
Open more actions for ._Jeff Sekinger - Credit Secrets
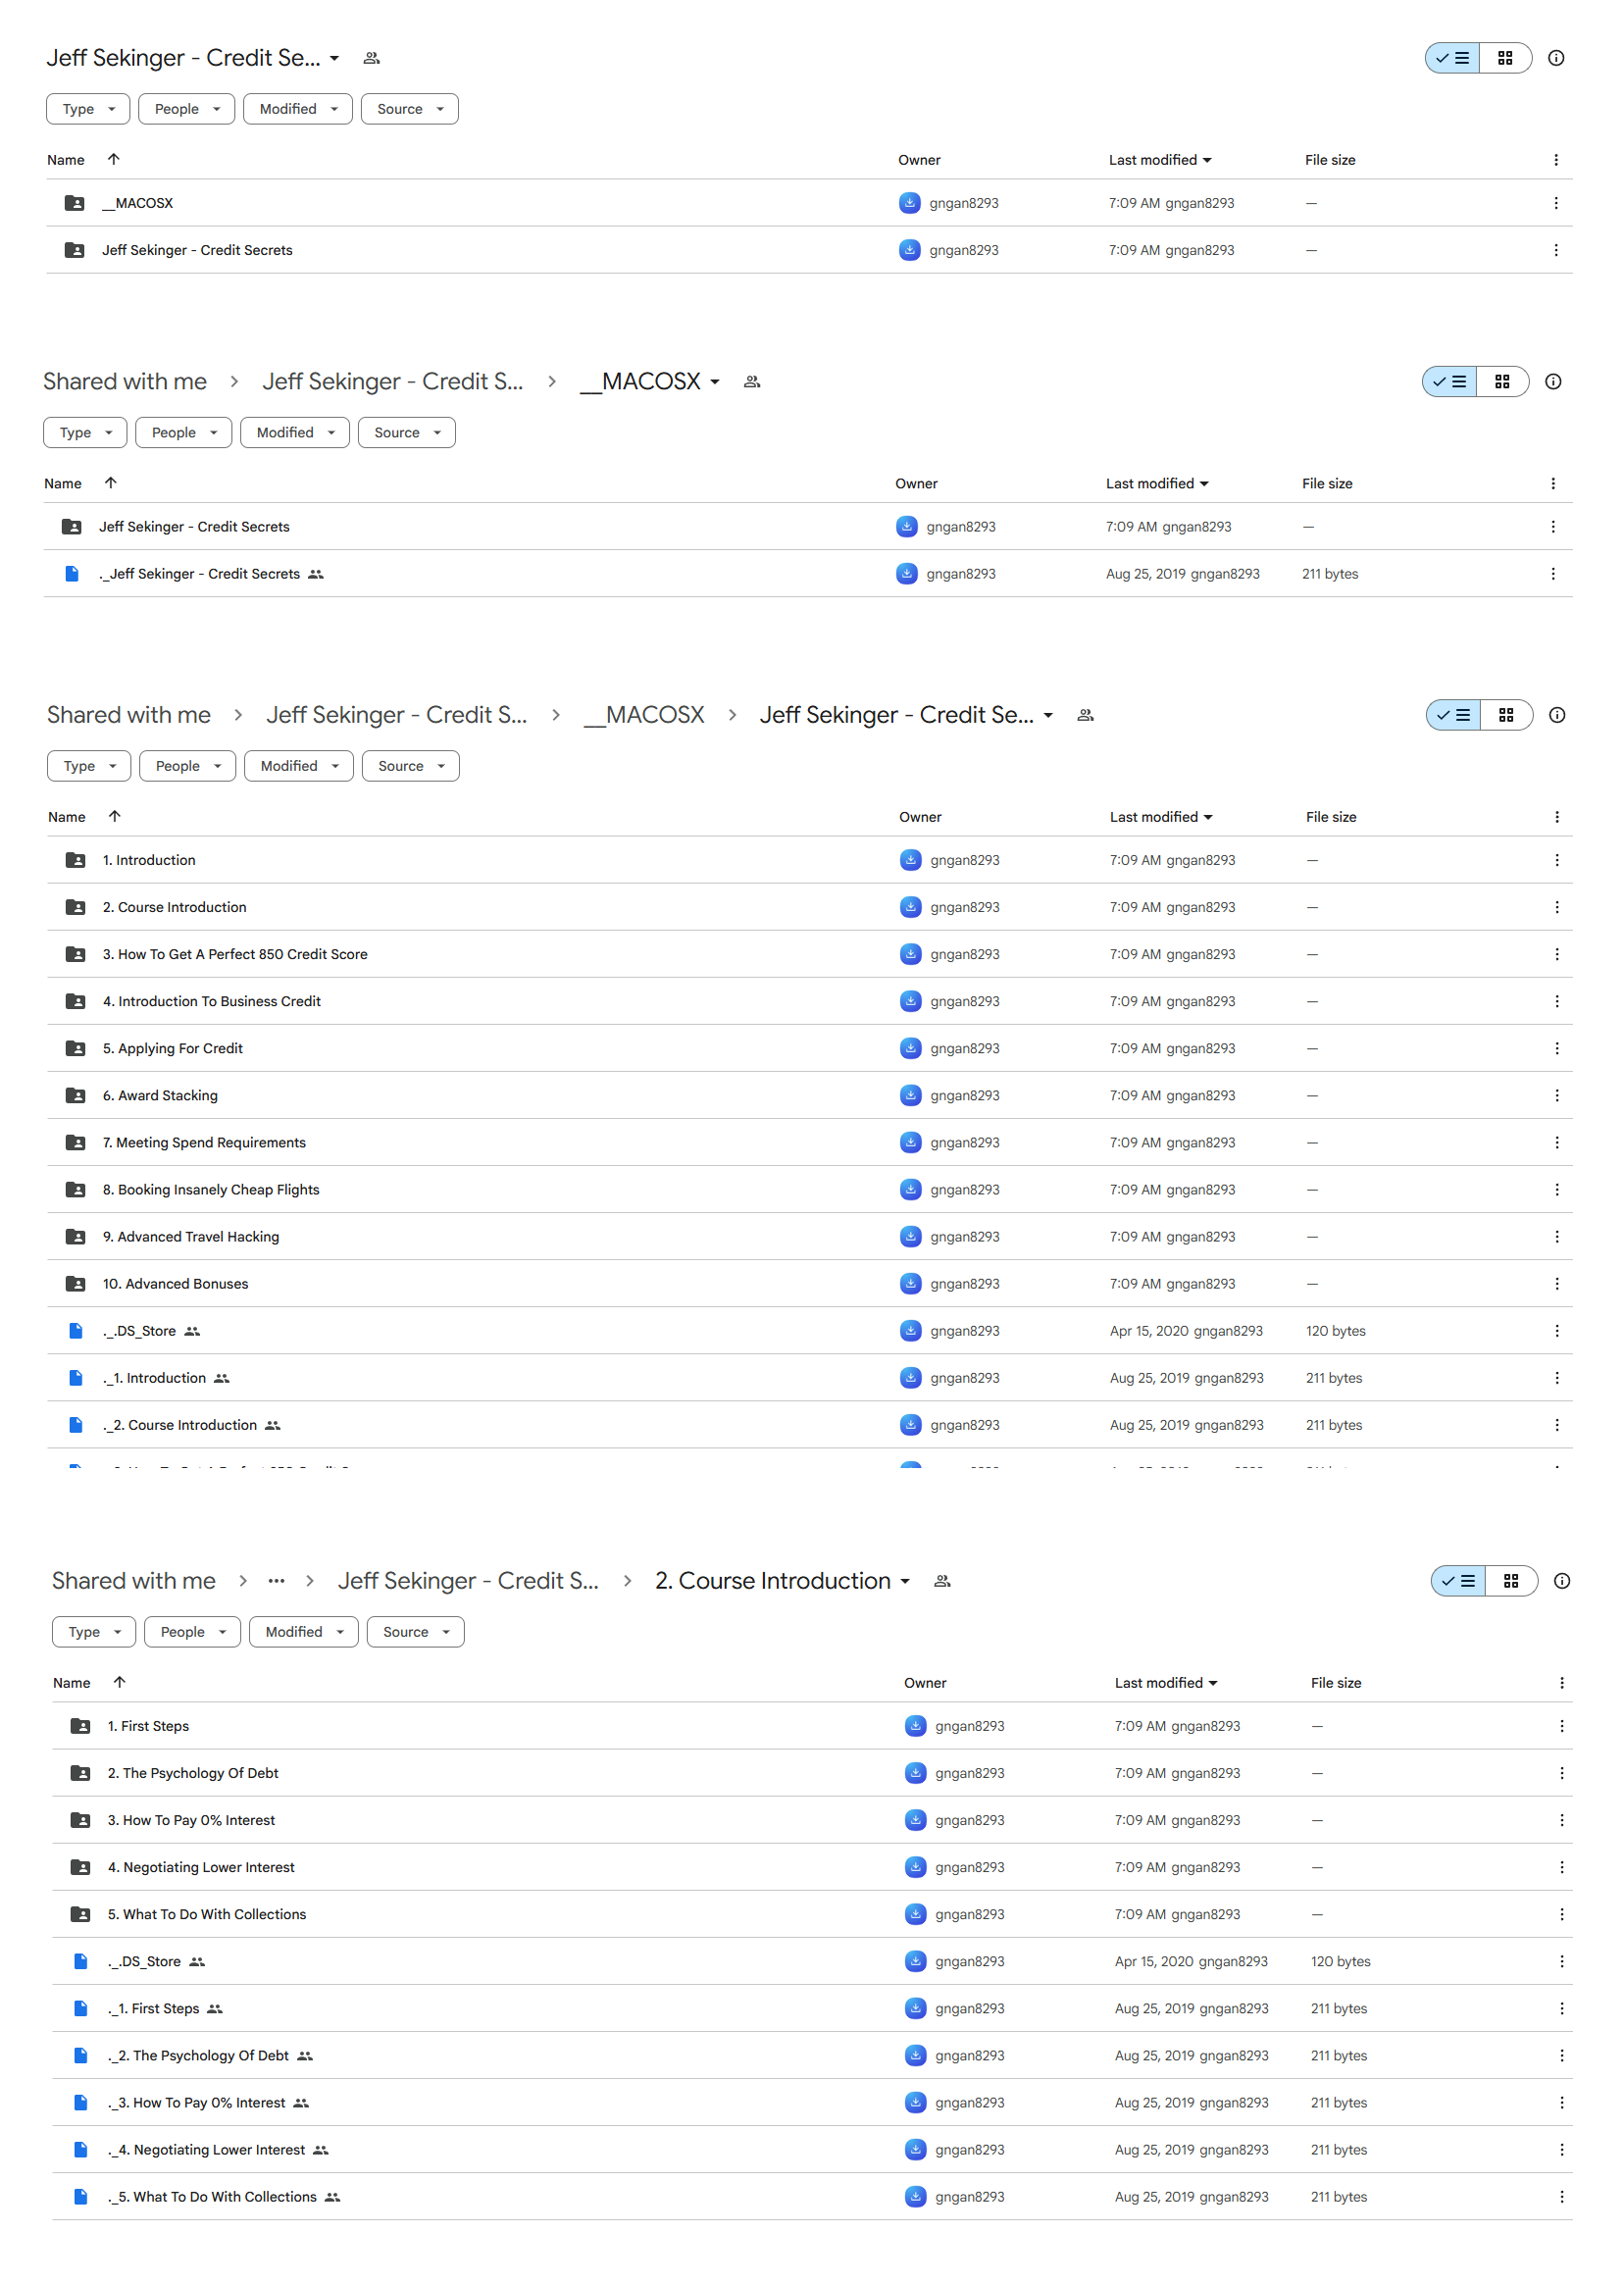tap(1552, 574)
